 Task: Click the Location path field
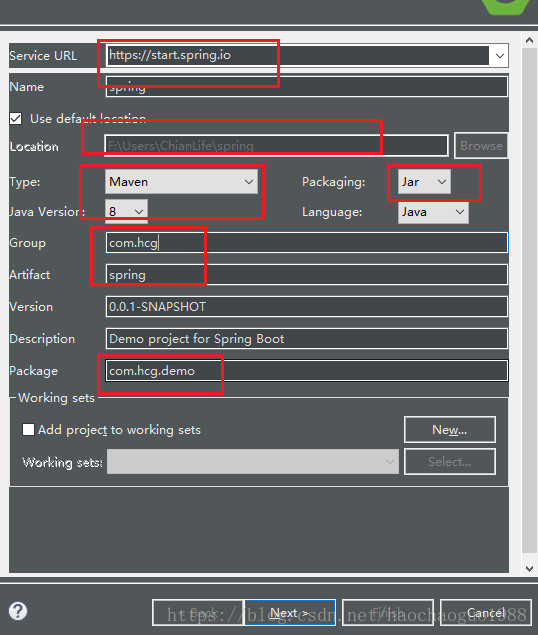(x=277, y=145)
